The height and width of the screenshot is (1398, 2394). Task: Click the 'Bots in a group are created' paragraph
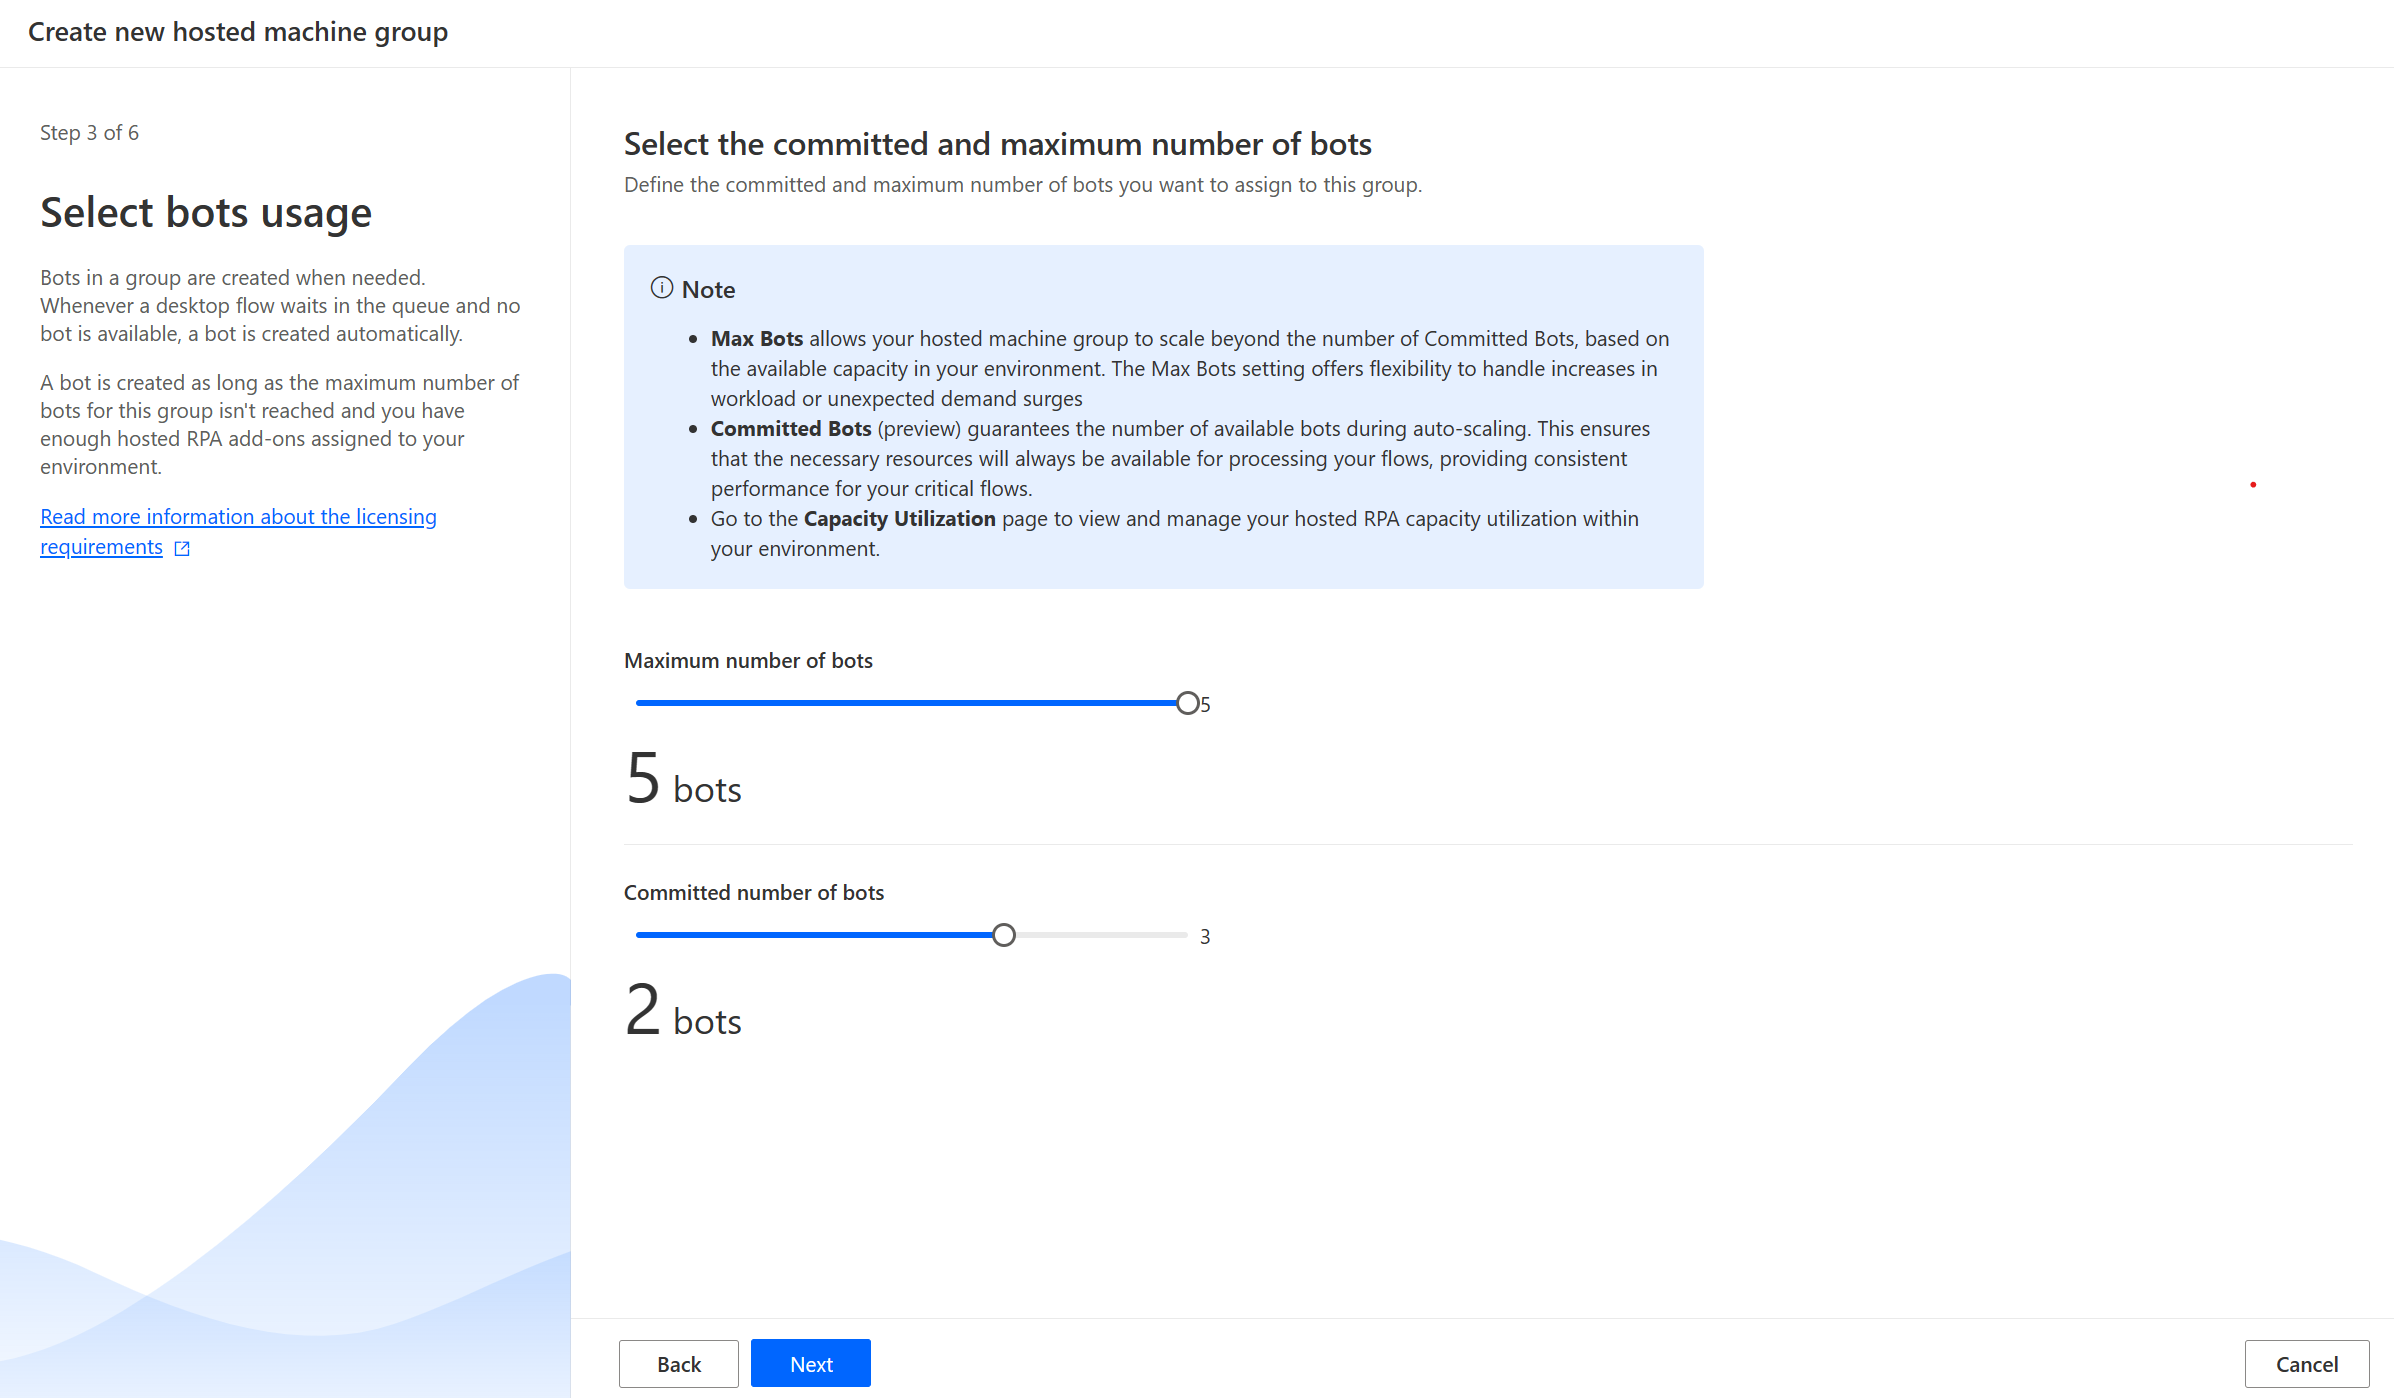(x=280, y=305)
